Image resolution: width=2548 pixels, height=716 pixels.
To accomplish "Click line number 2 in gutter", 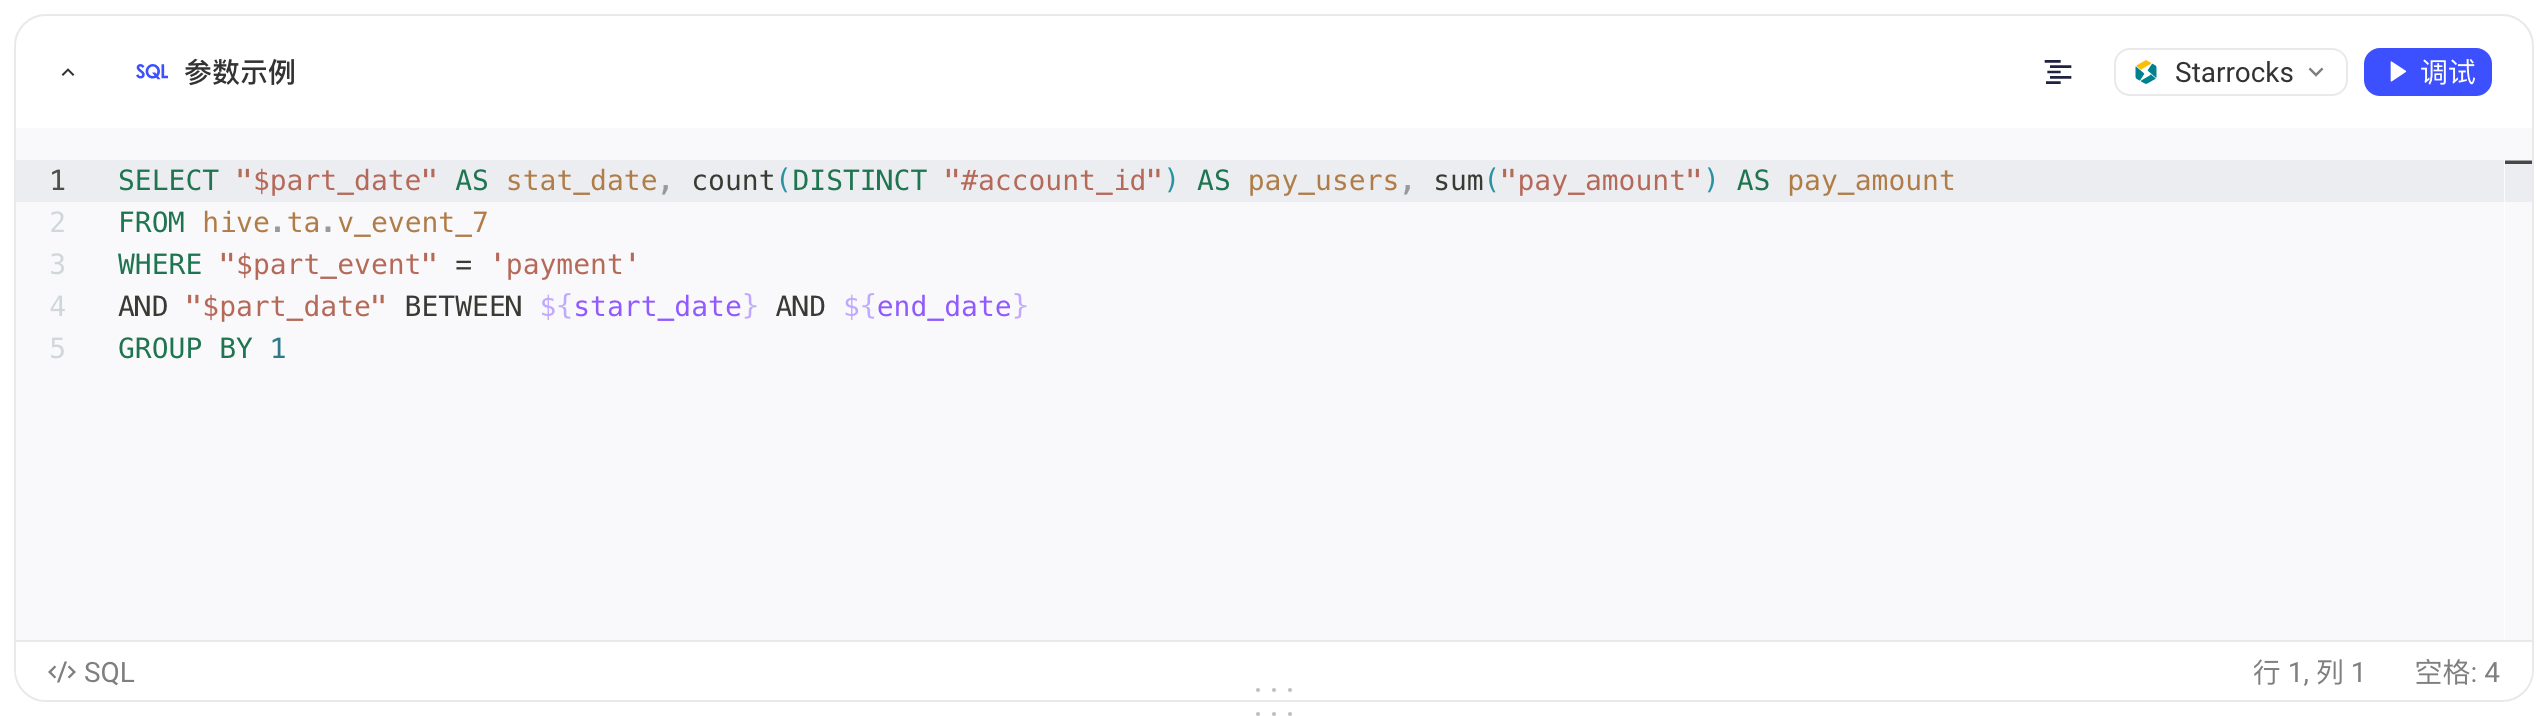I will pos(57,223).
